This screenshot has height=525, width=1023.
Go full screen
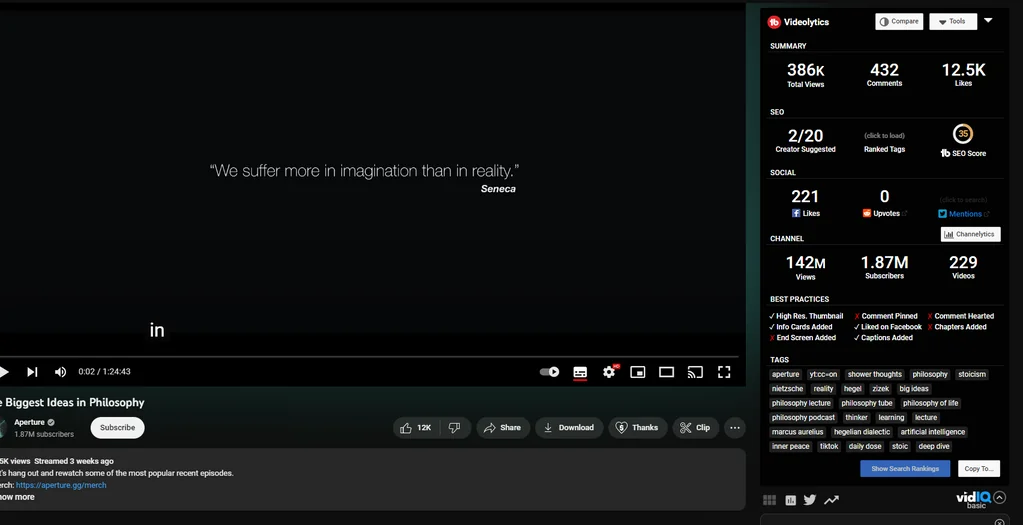(724, 372)
